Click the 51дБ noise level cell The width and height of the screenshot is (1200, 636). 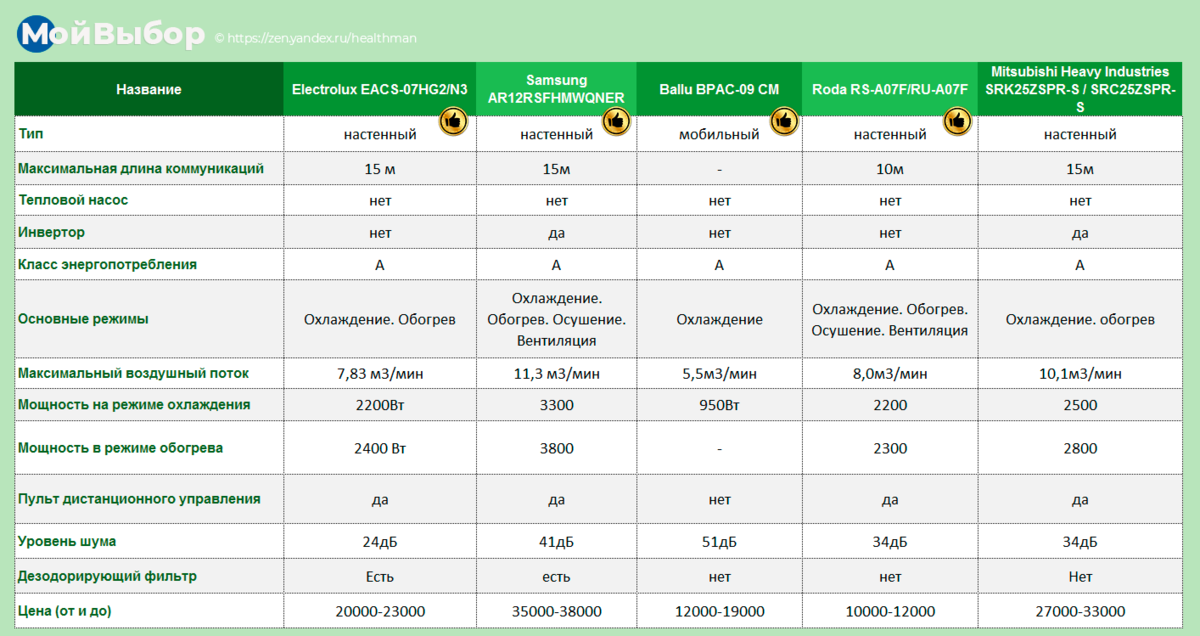(719, 541)
